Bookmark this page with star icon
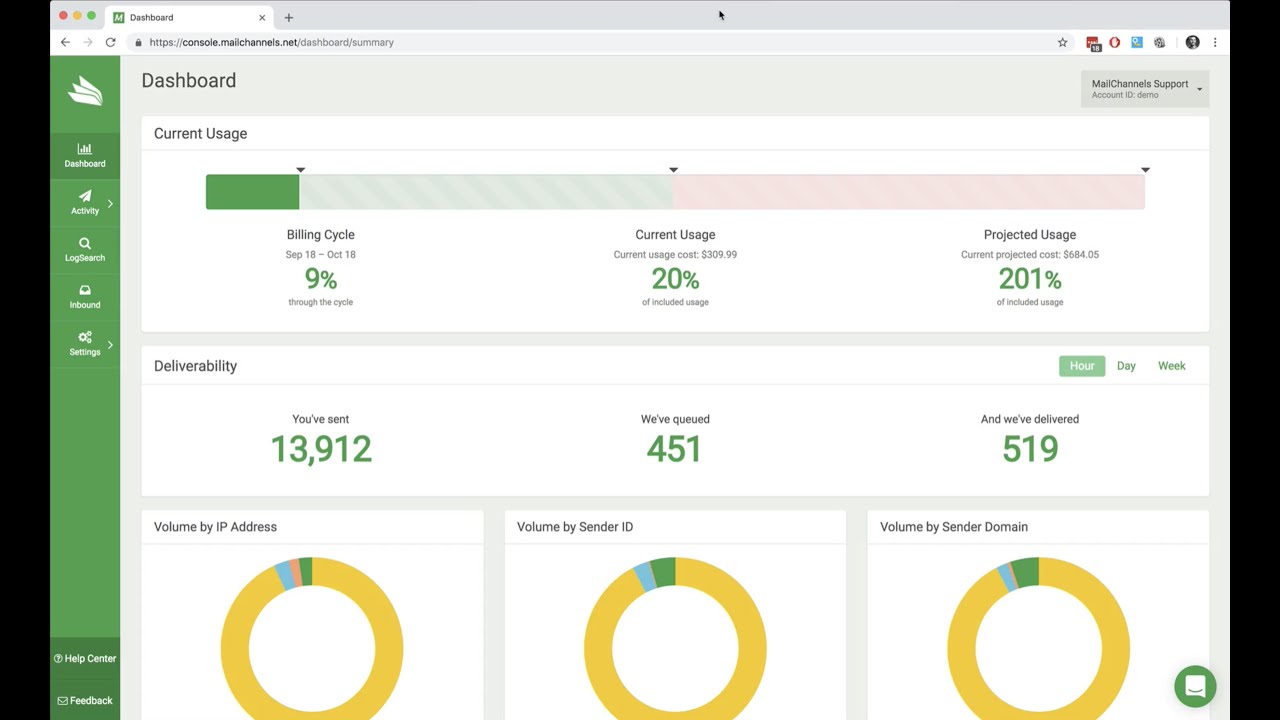1280x720 pixels. click(1062, 42)
